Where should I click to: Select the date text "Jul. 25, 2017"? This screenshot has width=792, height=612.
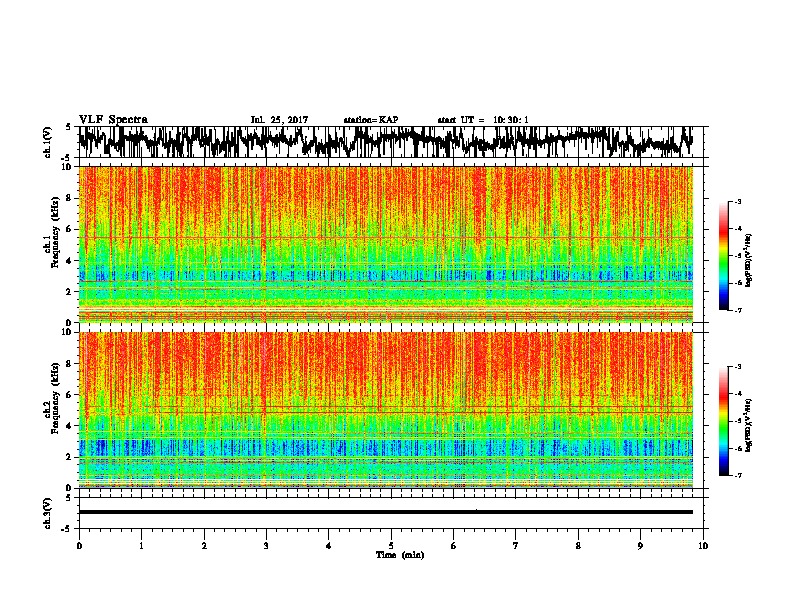click(279, 120)
